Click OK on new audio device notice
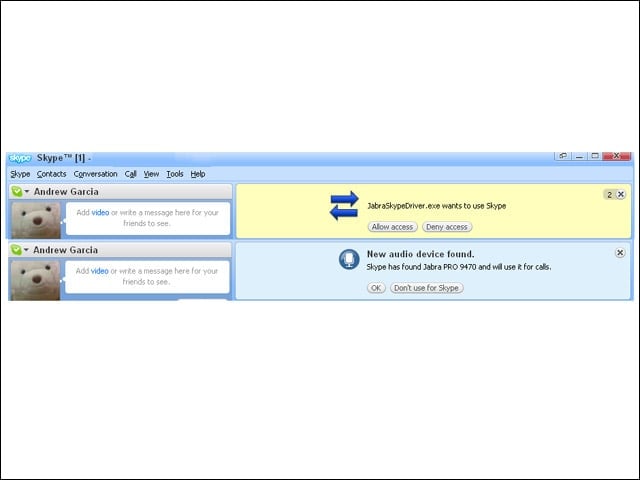640x480 pixels. (x=376, y=288)
